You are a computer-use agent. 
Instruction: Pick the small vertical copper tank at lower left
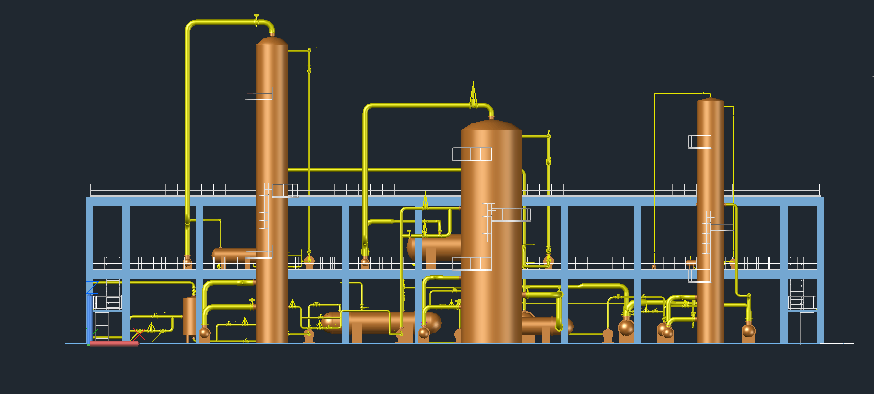[190, 317]
